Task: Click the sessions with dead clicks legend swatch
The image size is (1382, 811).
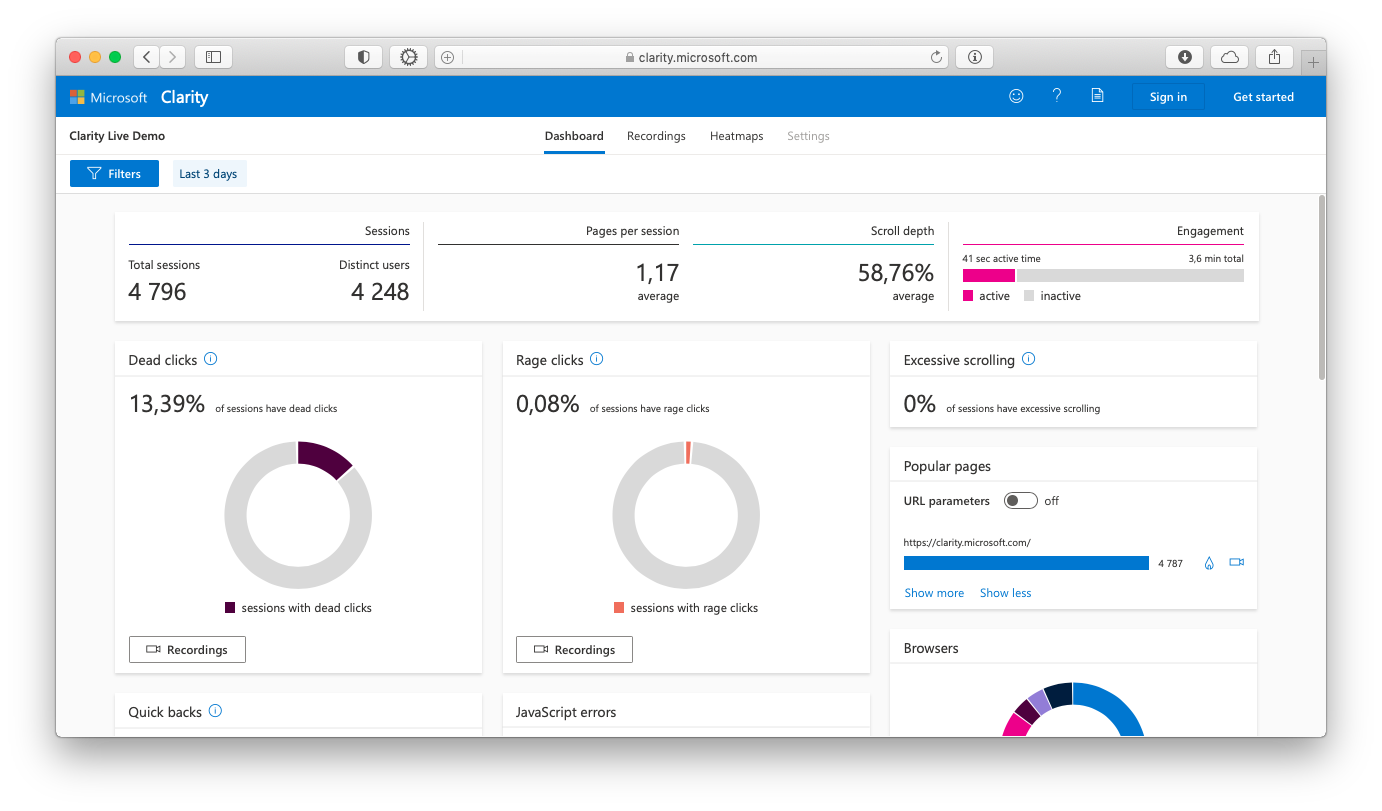Action: (230, 607)
